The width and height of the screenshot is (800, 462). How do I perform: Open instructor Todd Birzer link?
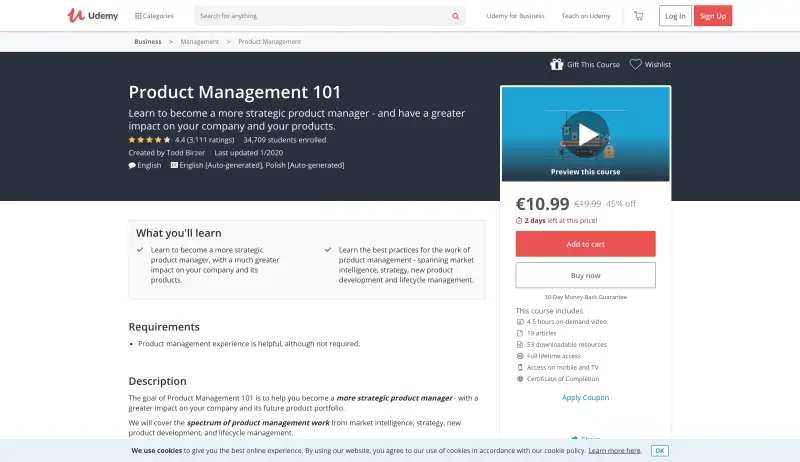pyautogui.click(x=186, y=152)
